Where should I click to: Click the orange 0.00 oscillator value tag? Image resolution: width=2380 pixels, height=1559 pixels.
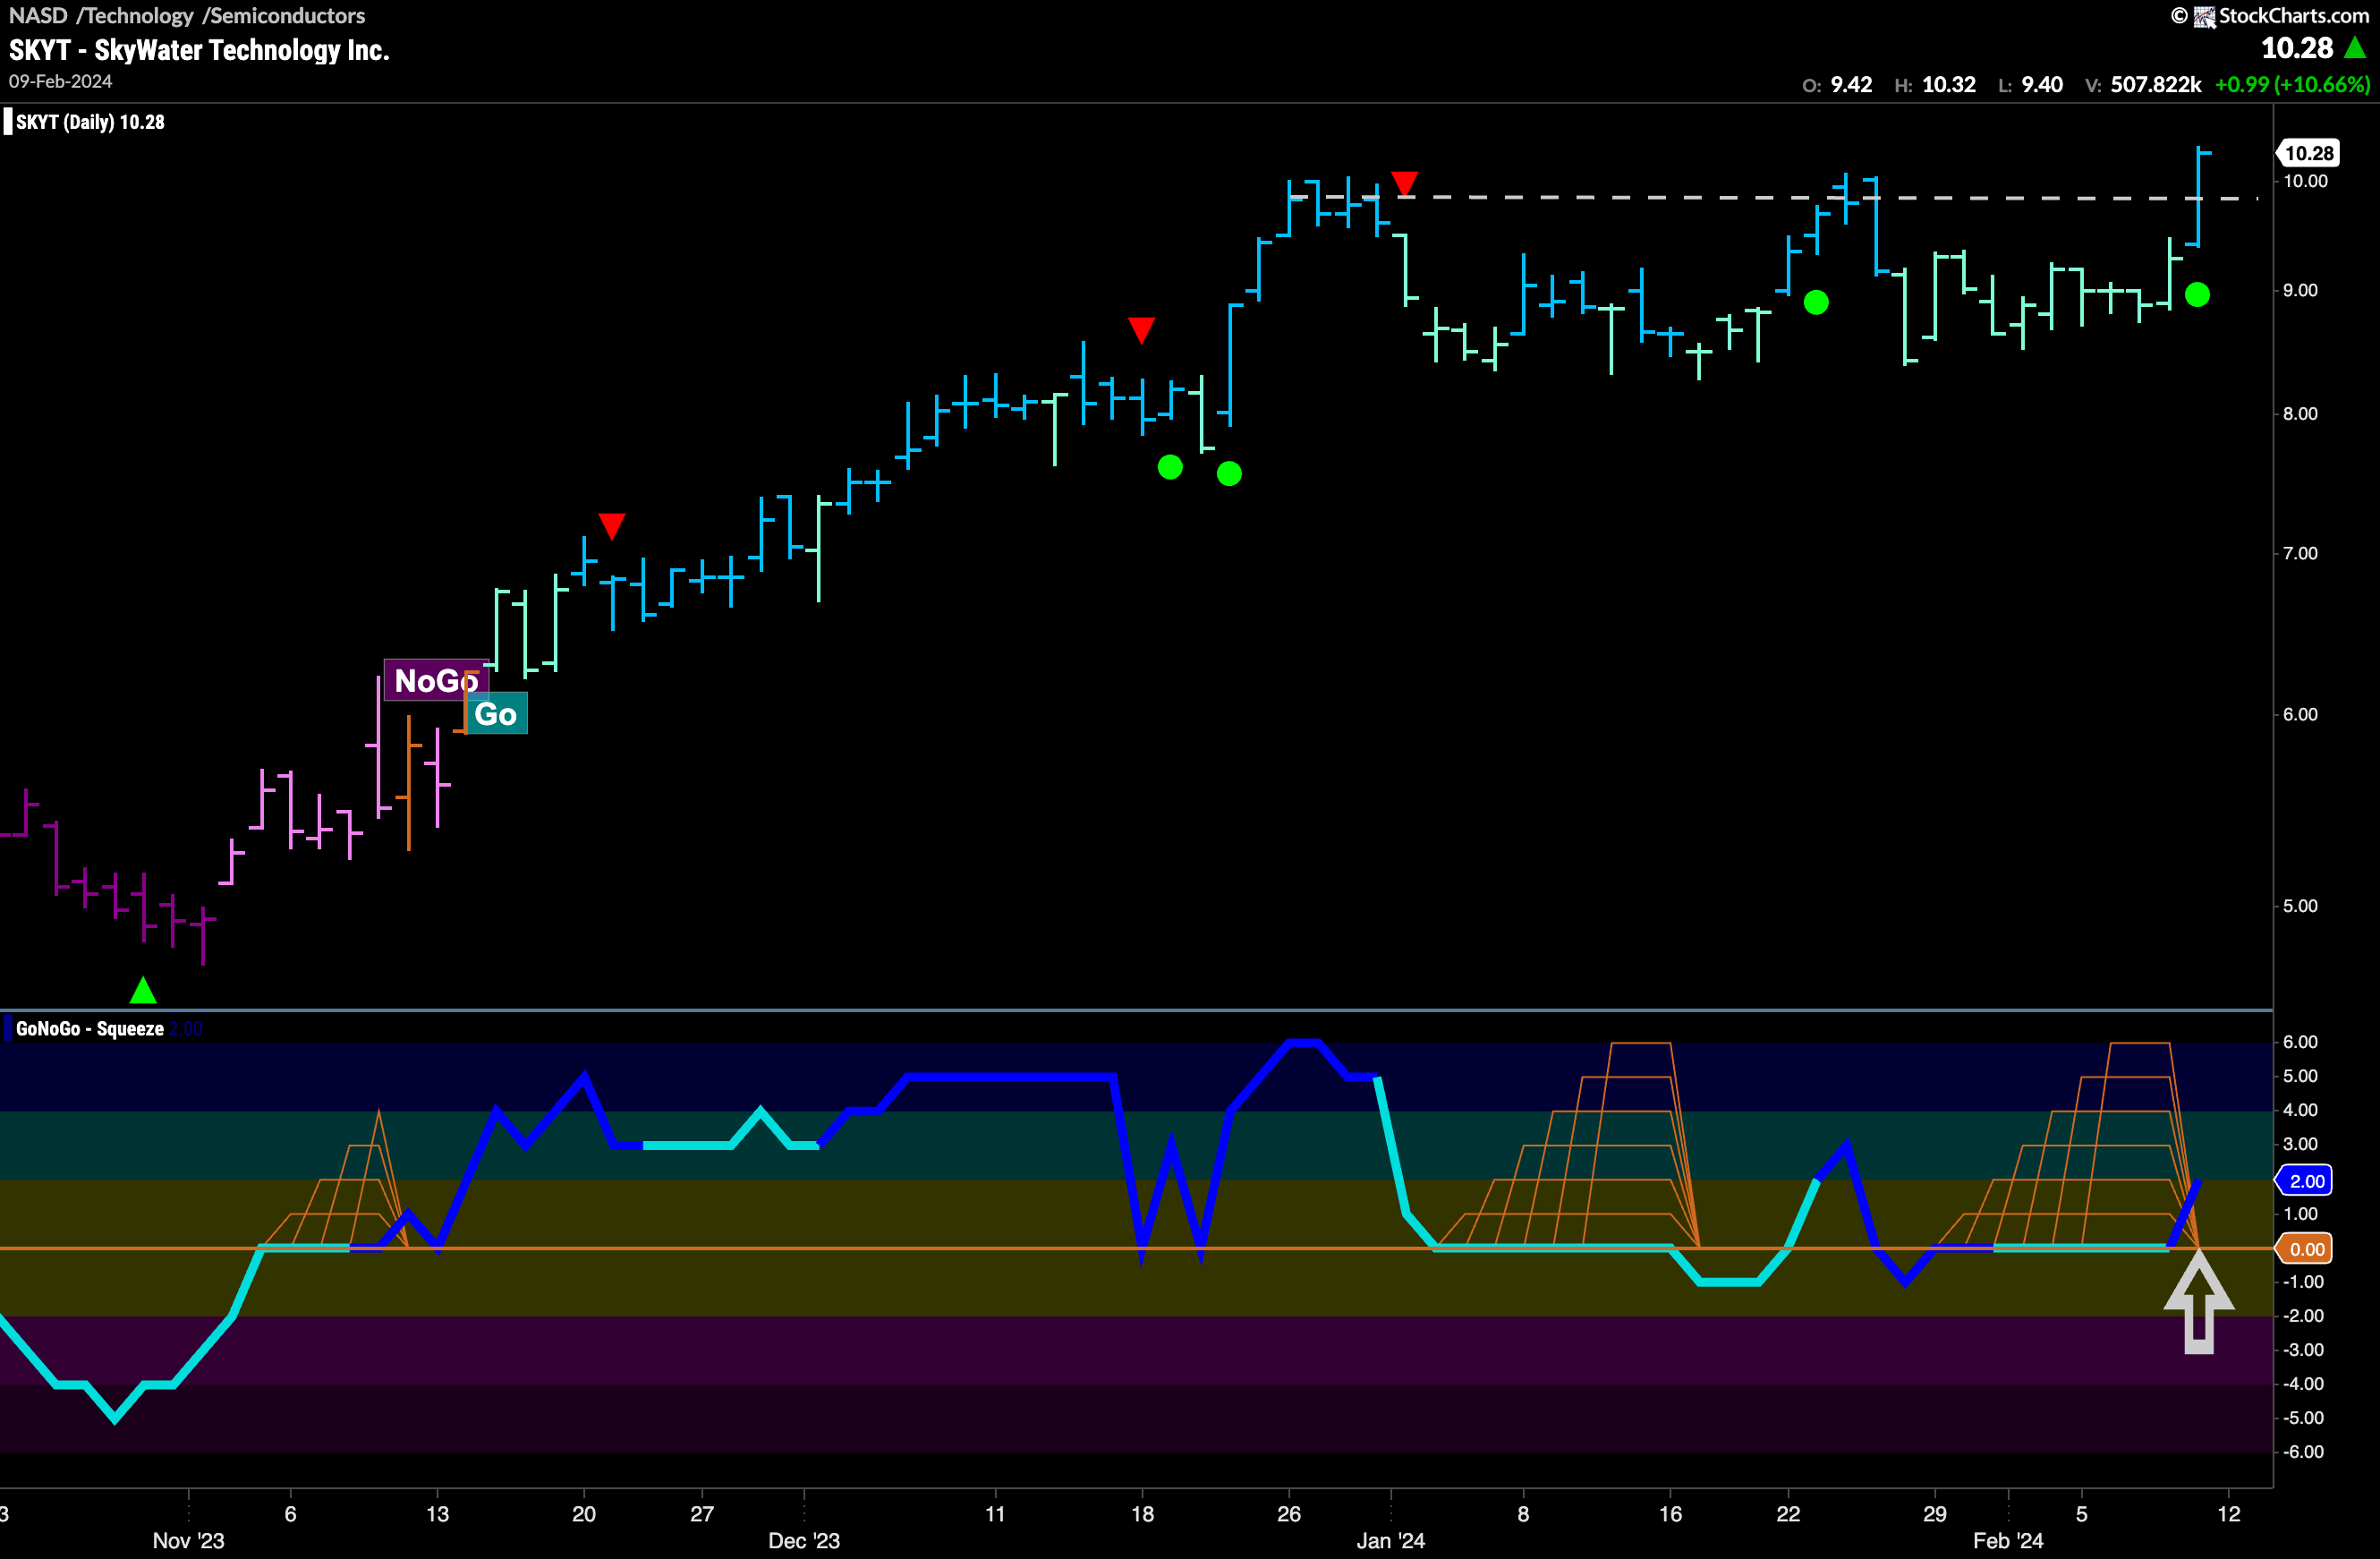(2306, 1249)
